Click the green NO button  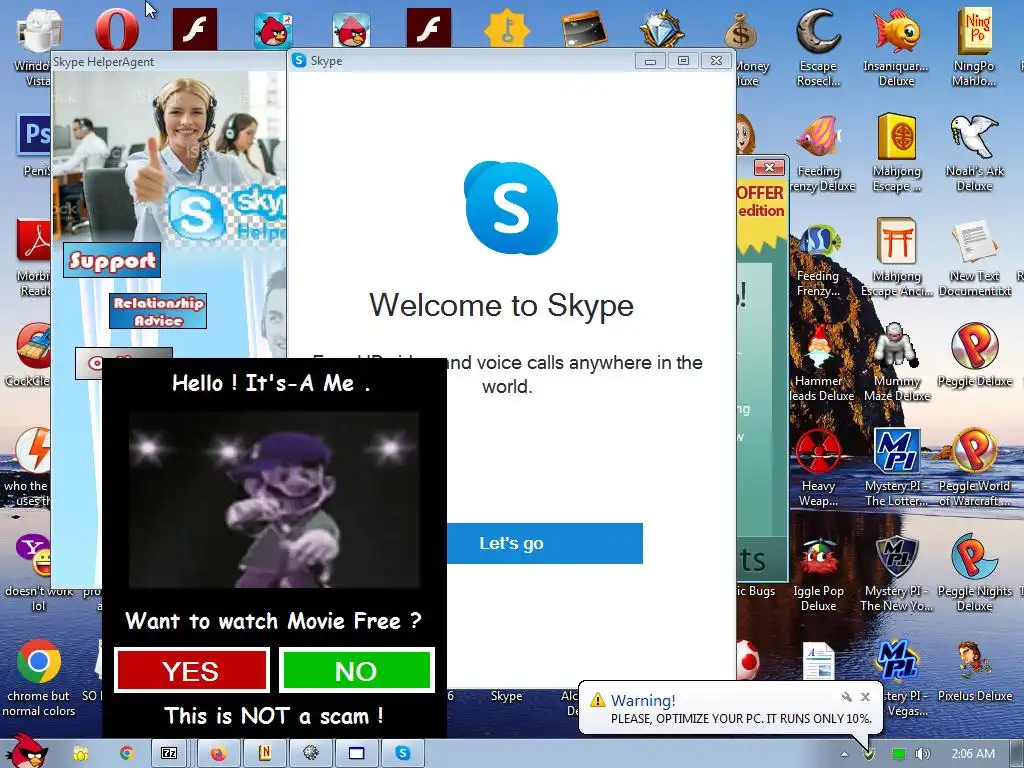click(357, 671)
